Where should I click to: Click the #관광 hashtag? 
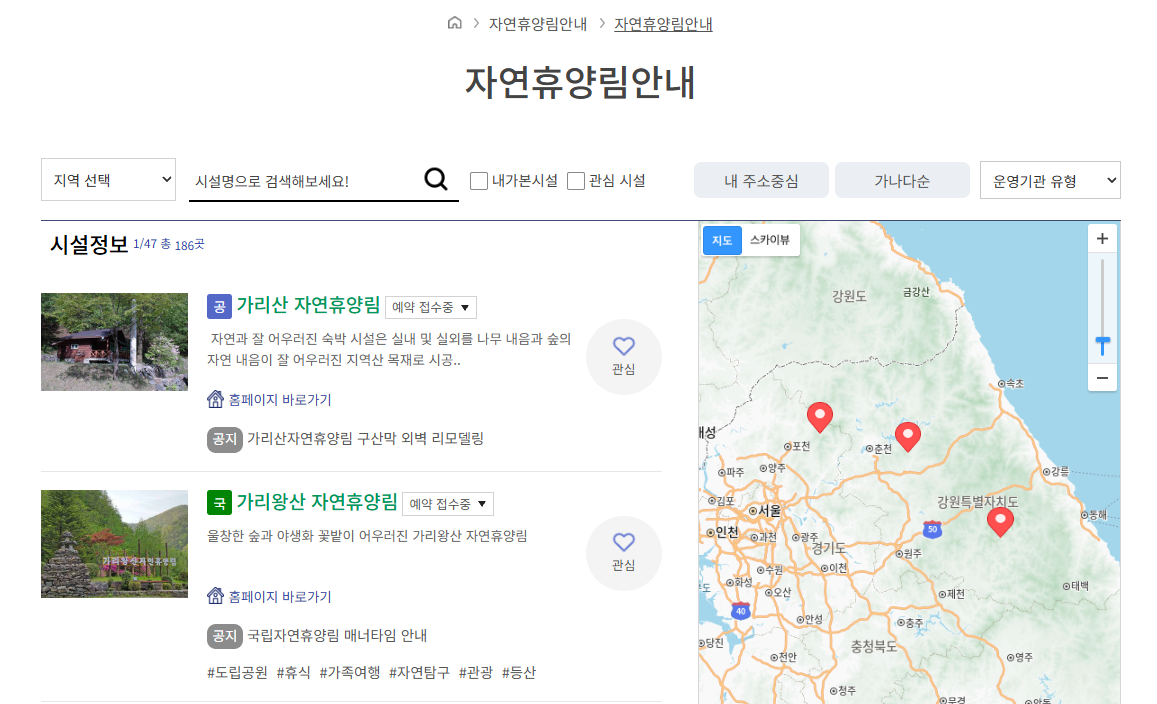point(475,672)
